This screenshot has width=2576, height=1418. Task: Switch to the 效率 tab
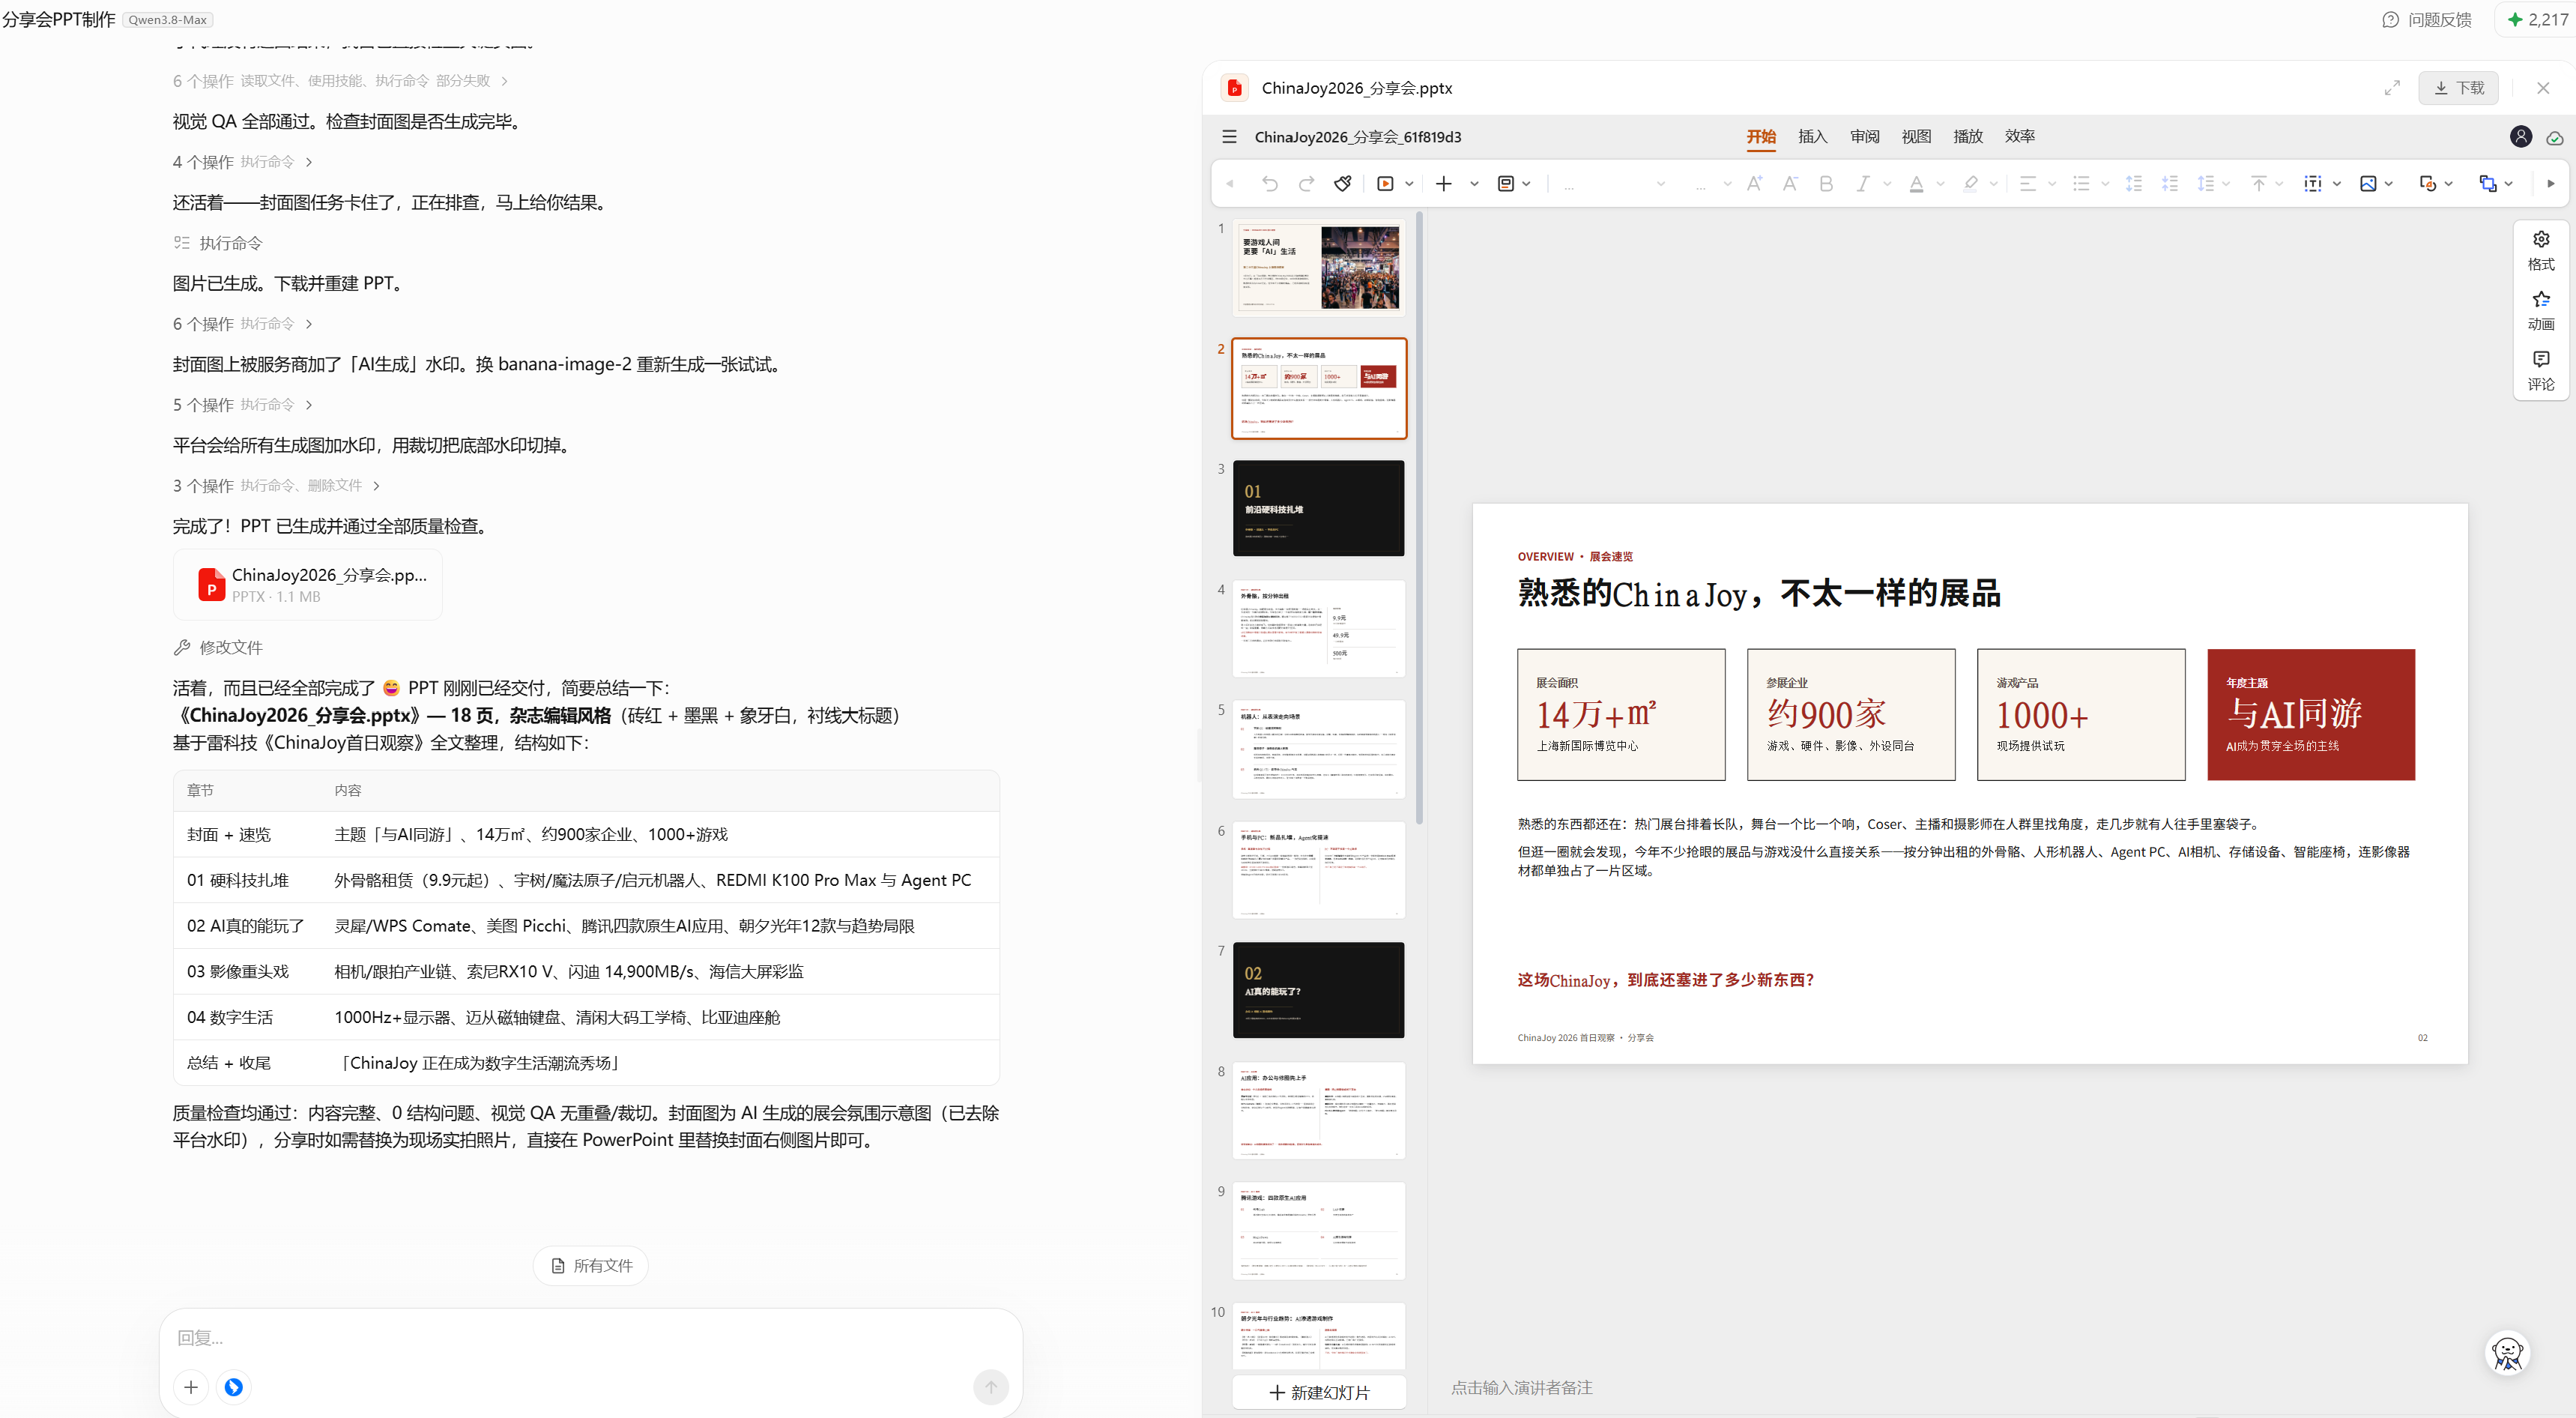tap(2019, 137)
